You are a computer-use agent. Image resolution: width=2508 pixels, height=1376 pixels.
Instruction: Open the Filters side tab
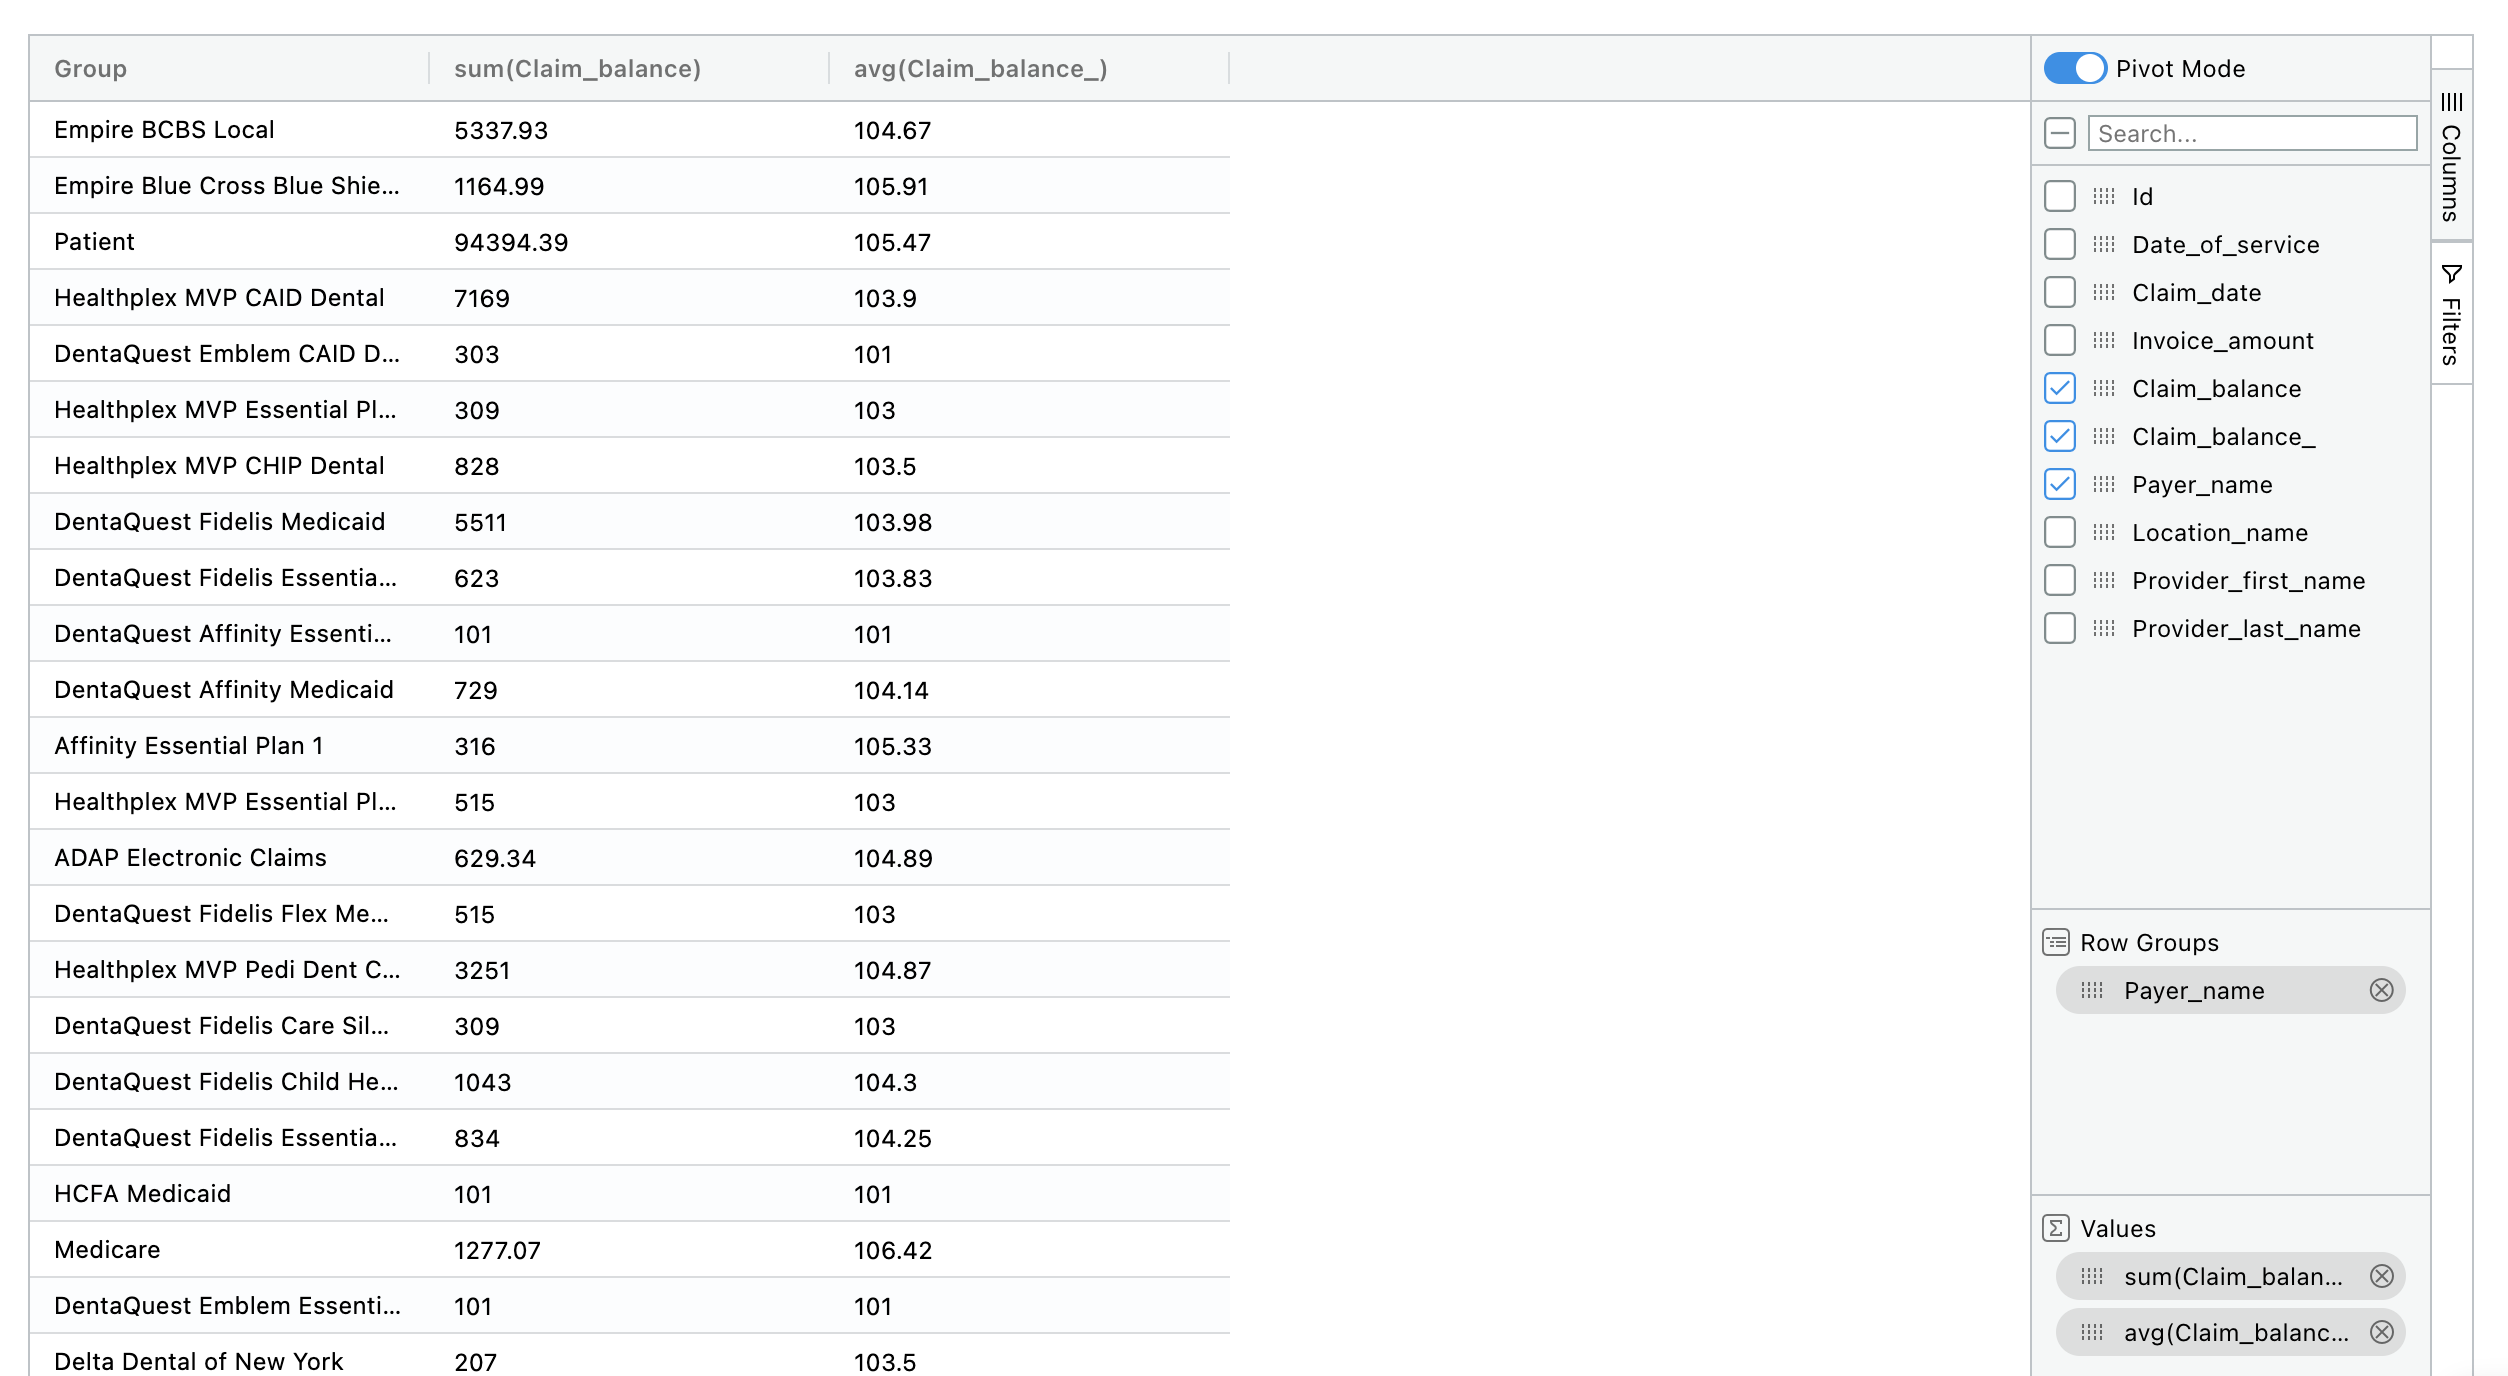2451,314
